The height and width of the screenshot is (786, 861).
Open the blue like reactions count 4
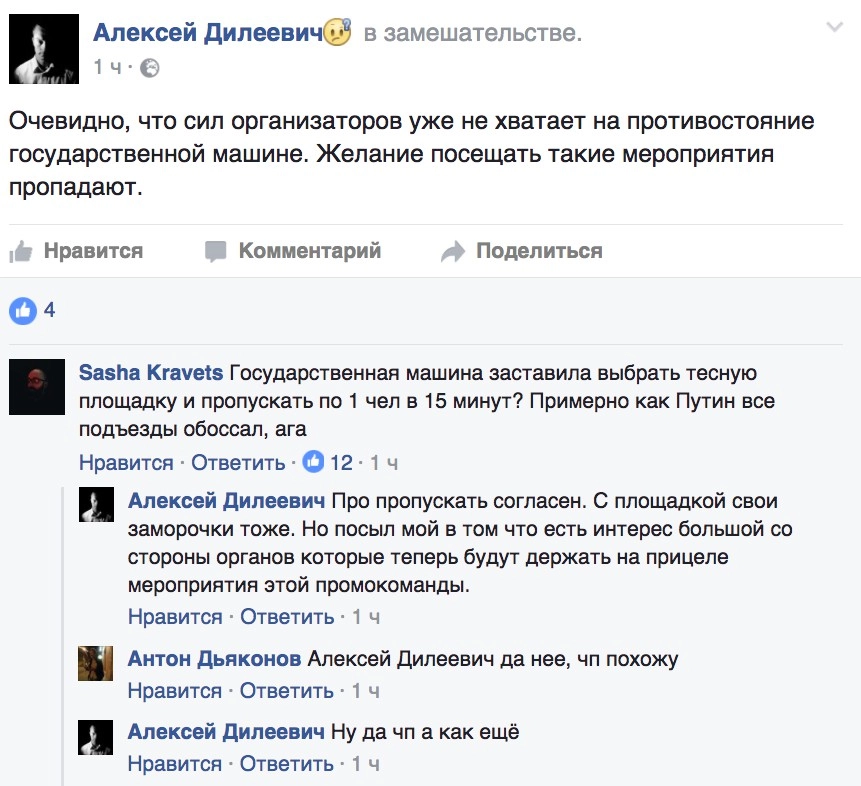[33, 310]
